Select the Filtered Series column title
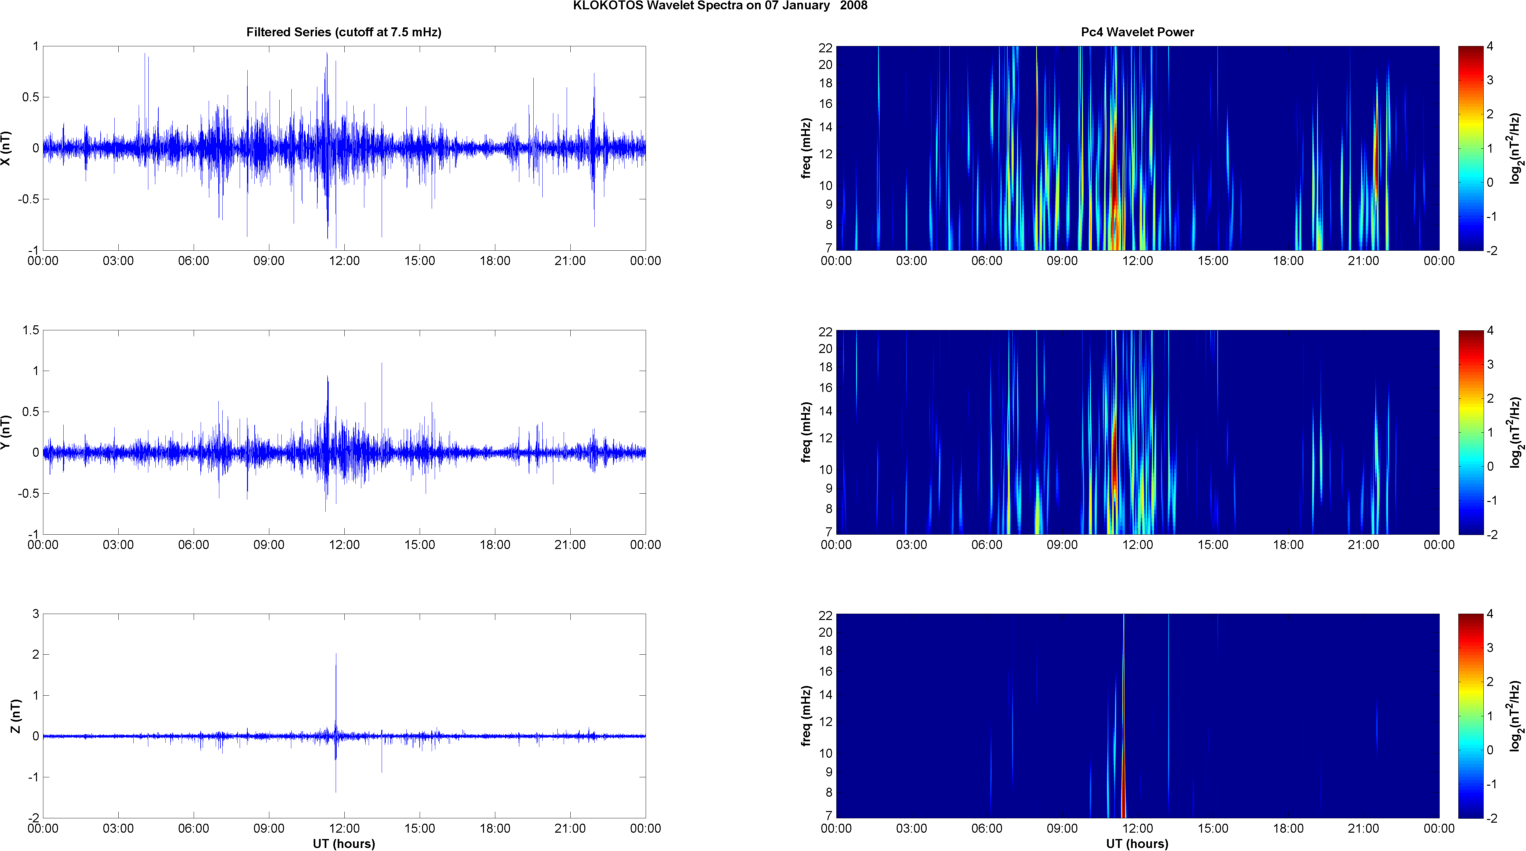 coord(343,32)
